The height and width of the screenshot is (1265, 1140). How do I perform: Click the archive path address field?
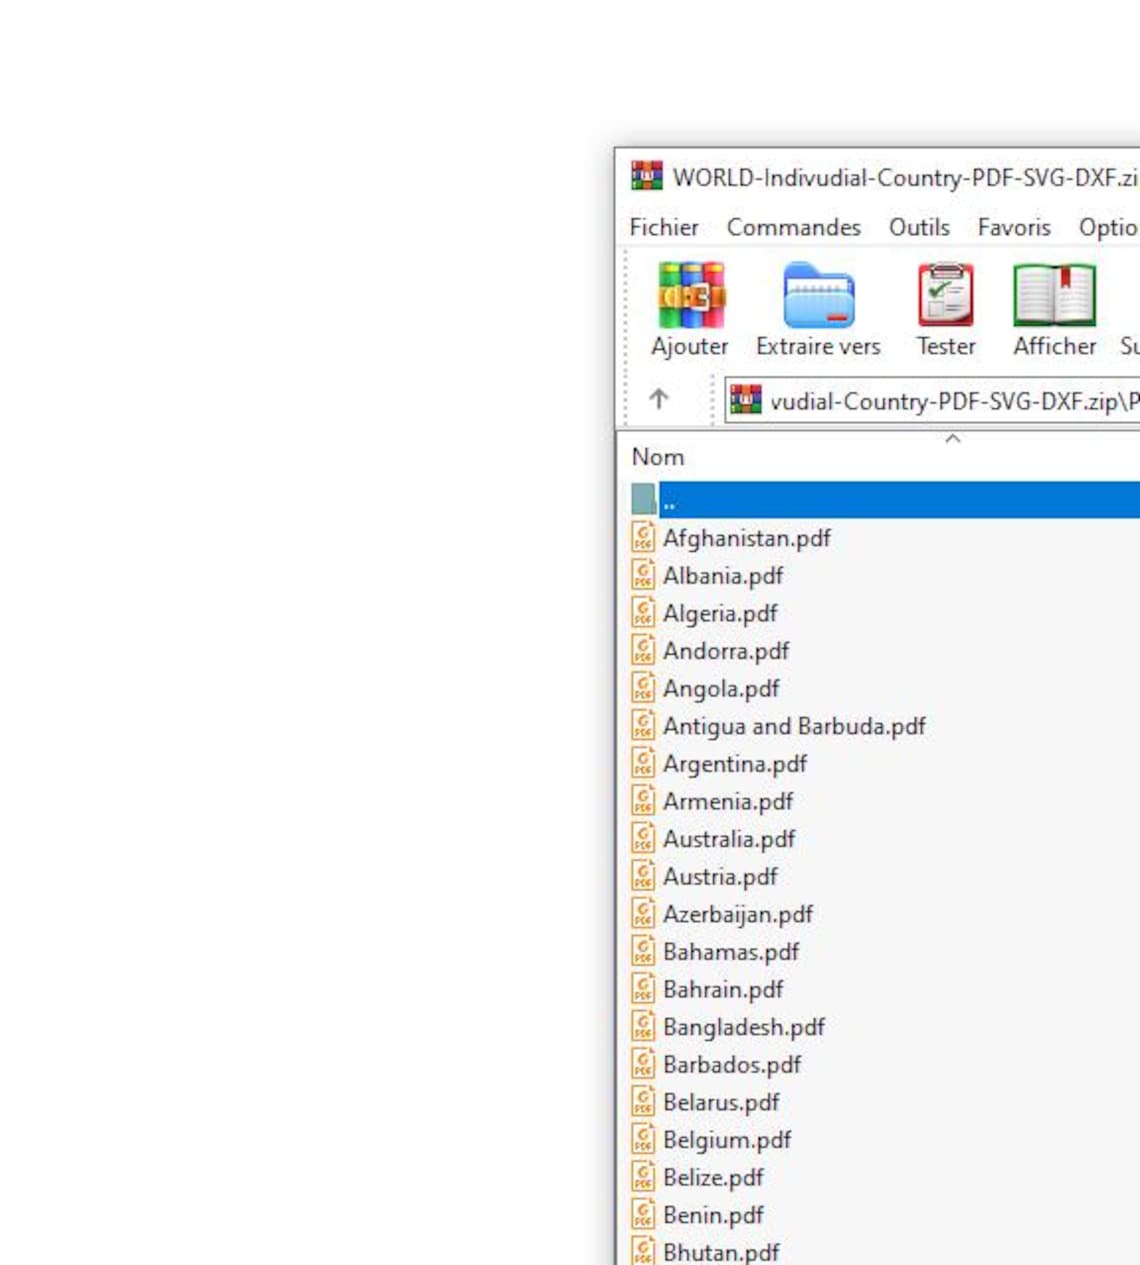pyautogui.click(x=932, y=400)
